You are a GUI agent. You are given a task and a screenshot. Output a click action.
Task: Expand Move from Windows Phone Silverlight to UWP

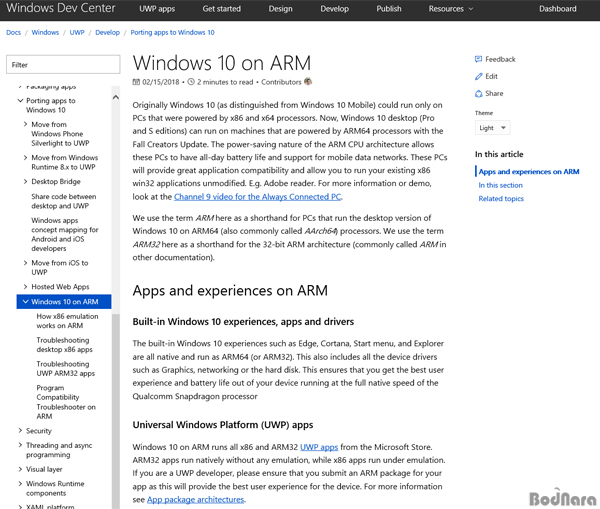[25, 124]
